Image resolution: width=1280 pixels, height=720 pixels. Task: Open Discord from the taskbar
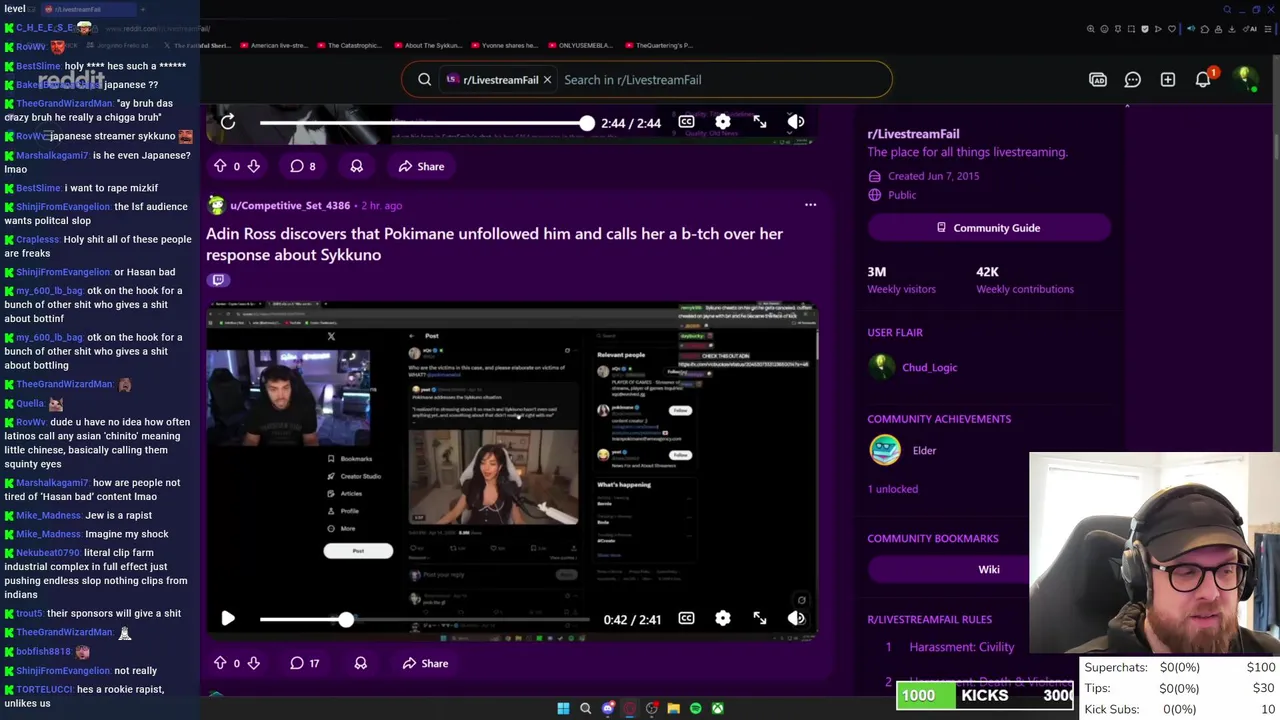click(607, 708)
